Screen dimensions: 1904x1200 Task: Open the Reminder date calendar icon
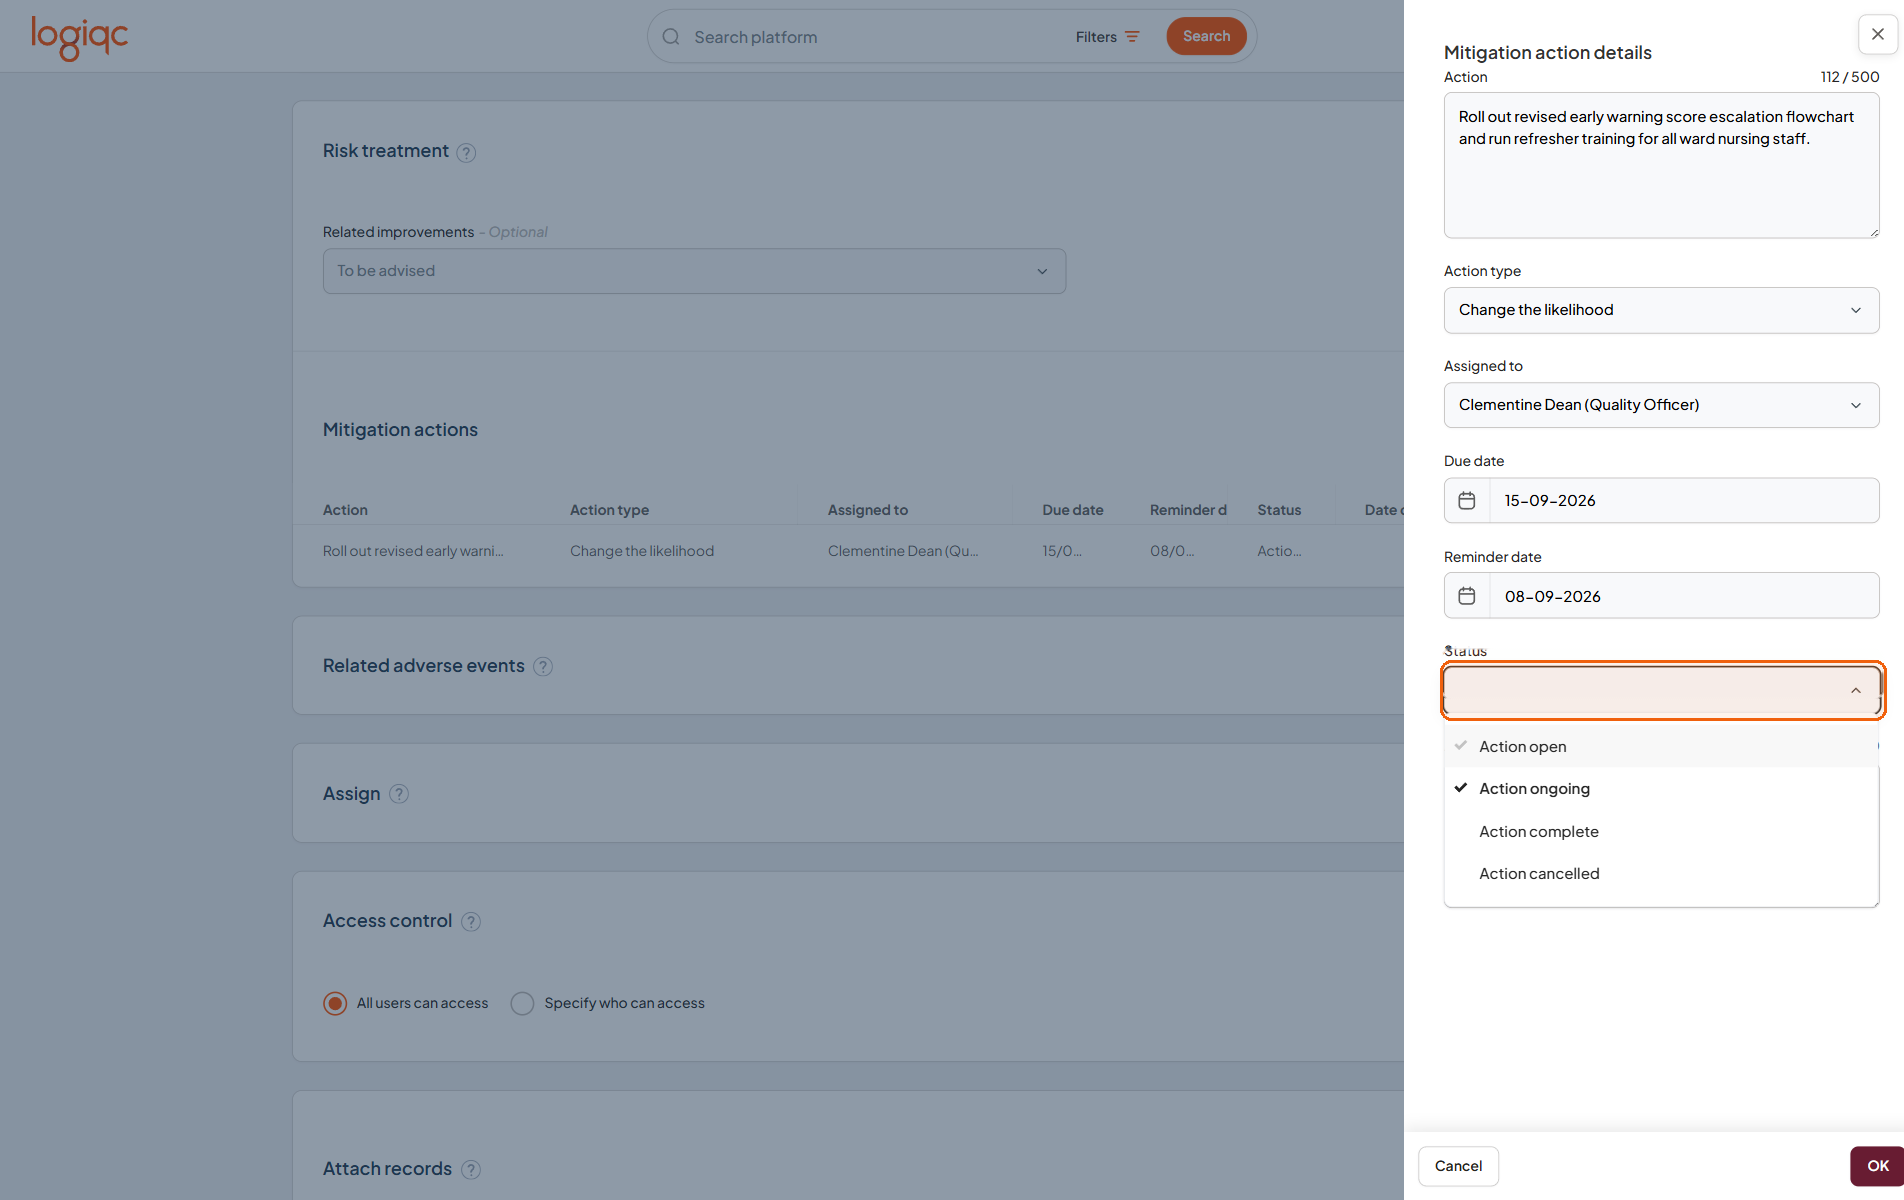coord(1467,596)
